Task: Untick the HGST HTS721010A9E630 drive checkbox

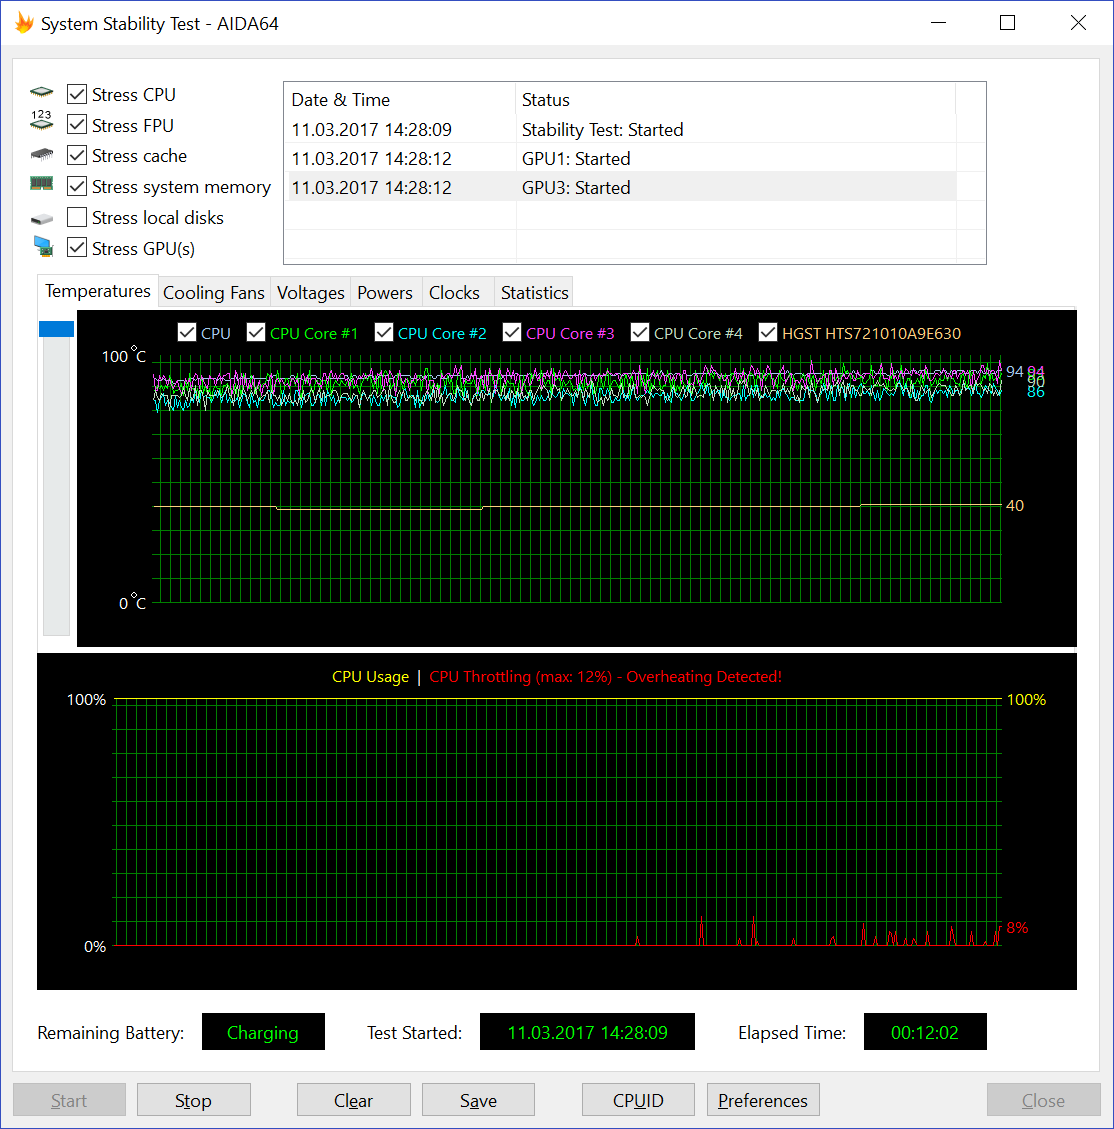Action: [768, 333]
